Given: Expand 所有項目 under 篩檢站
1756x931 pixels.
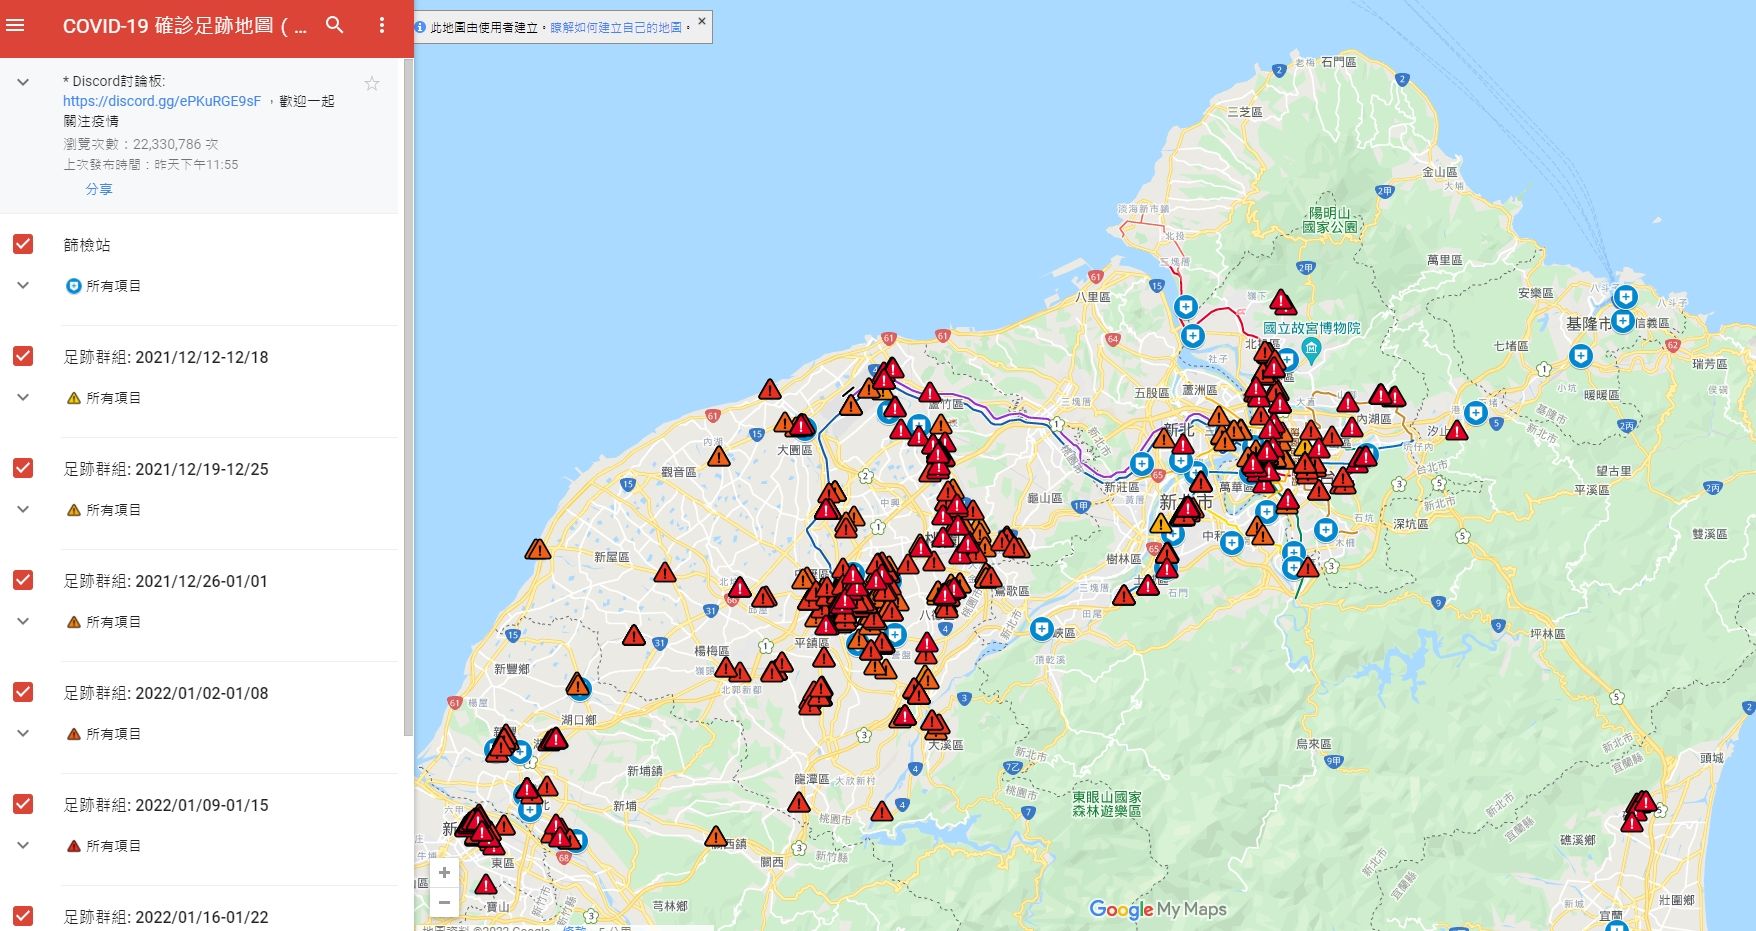Looking at the screenshot, I should [23, 286].
